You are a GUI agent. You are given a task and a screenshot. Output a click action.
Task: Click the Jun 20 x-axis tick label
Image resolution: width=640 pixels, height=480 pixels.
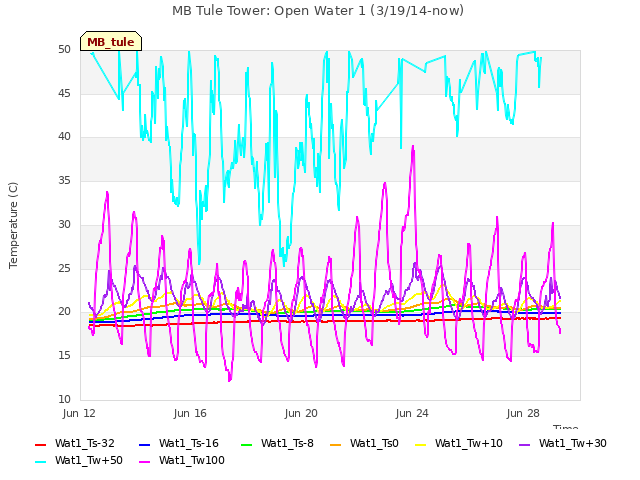click(x=301, y=413)
